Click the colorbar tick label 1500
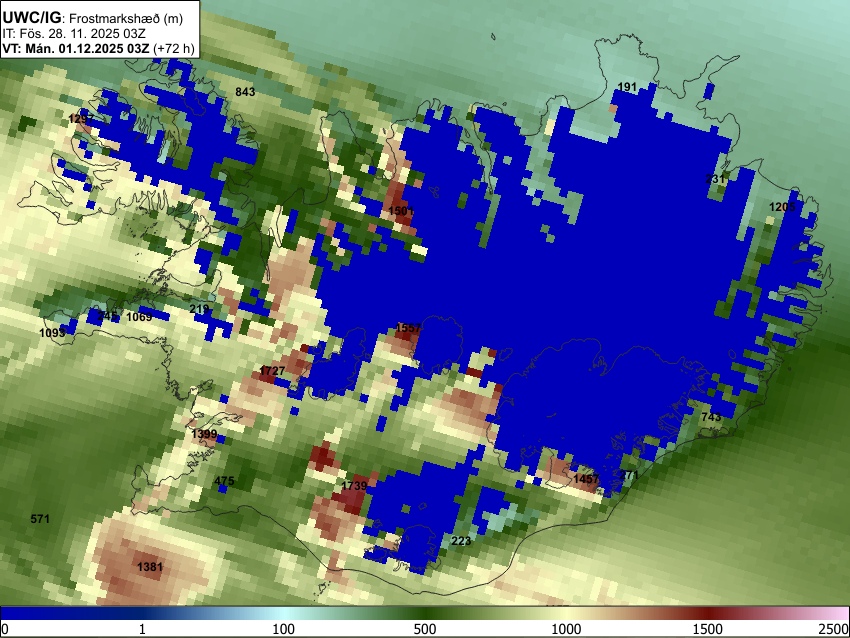 (708, 629)
